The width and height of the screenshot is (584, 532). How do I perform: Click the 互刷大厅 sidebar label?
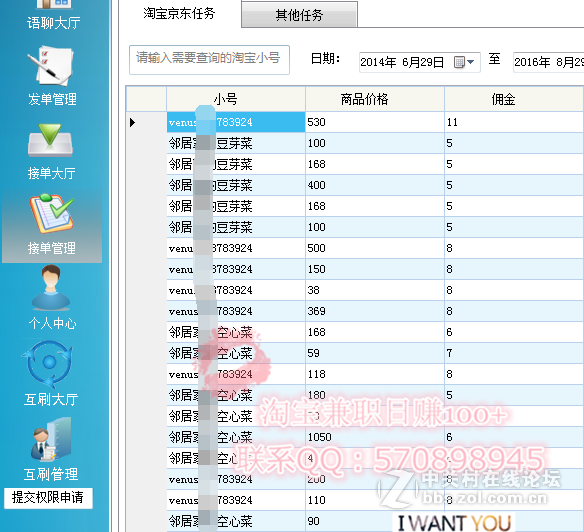tap(51, 399)
